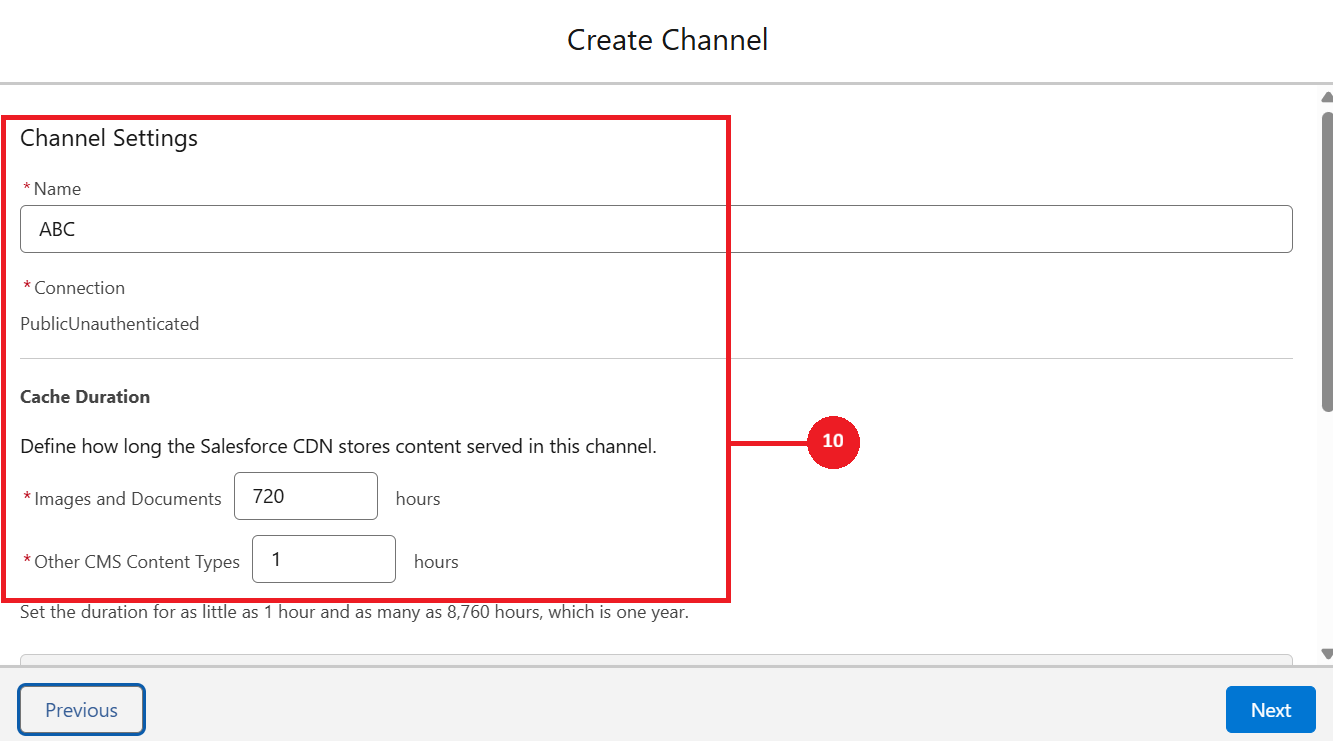Click the Other CMS Content Types hours field
1333x741 pixels.
pyautogui.click(x=323, y=559)
